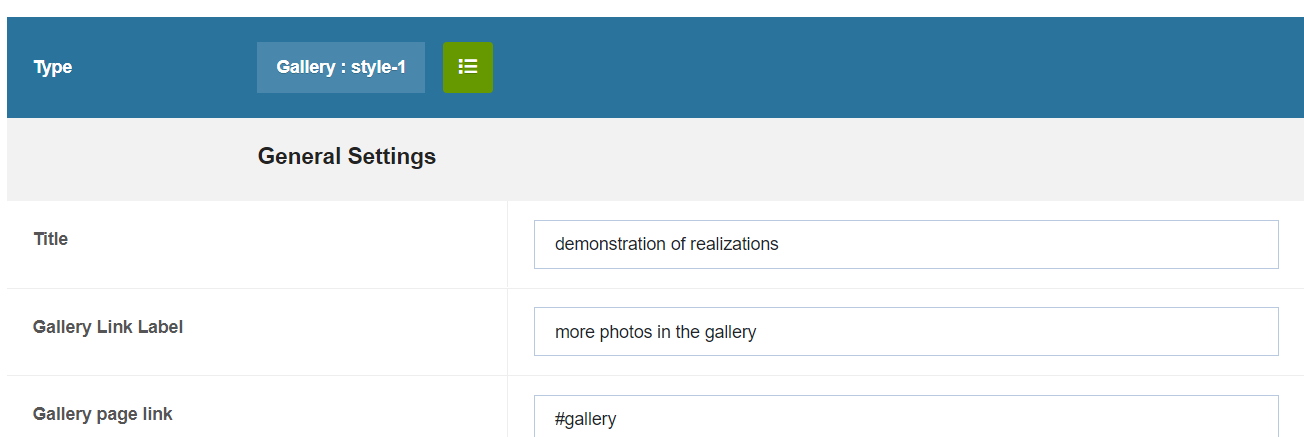This screenshot has width=1304, height=437.
Task: Click the '#gallery' value text
Action: click(585, 419)
